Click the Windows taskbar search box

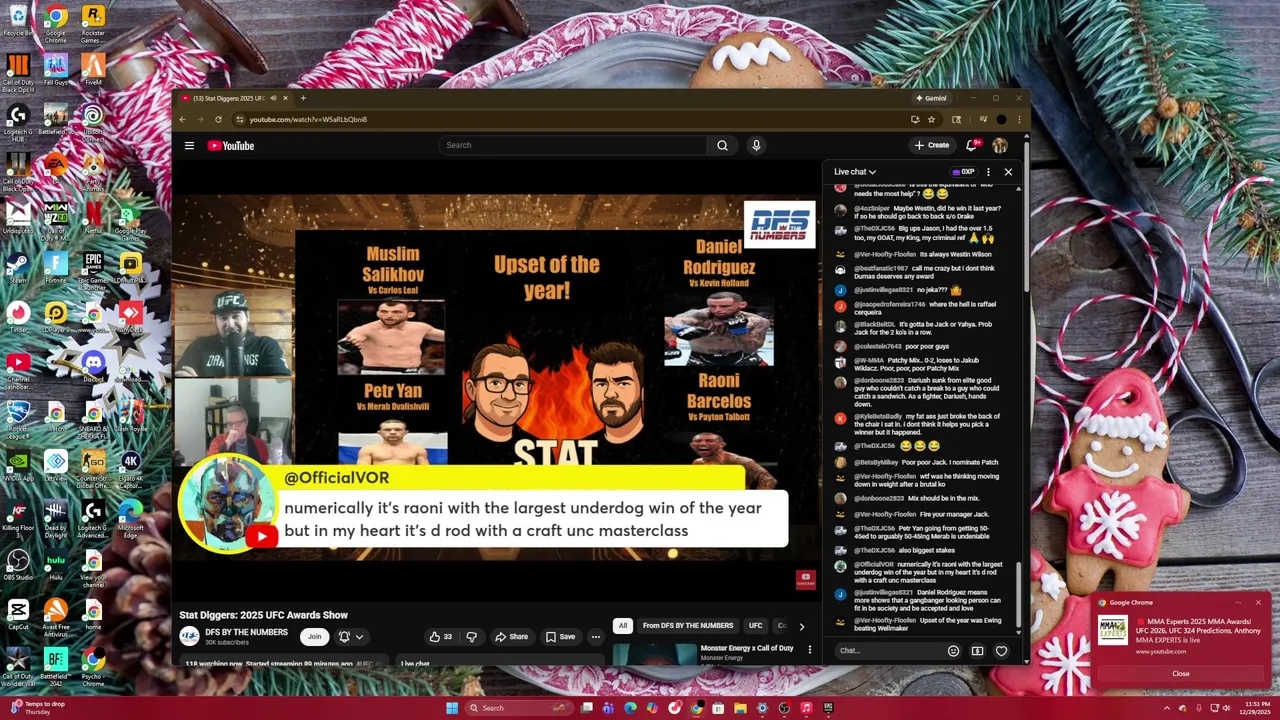(520, 708)
